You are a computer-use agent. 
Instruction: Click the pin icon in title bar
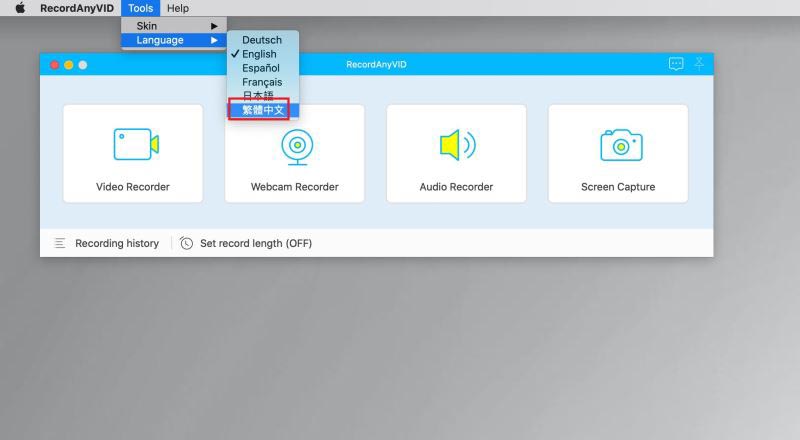click(x=699, y=64)
